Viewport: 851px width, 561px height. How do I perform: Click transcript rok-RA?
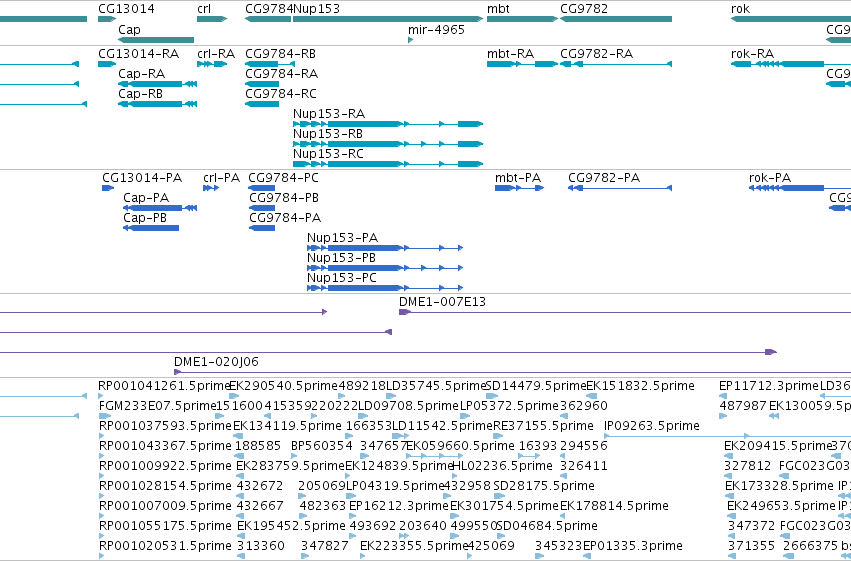coord(791,64)
